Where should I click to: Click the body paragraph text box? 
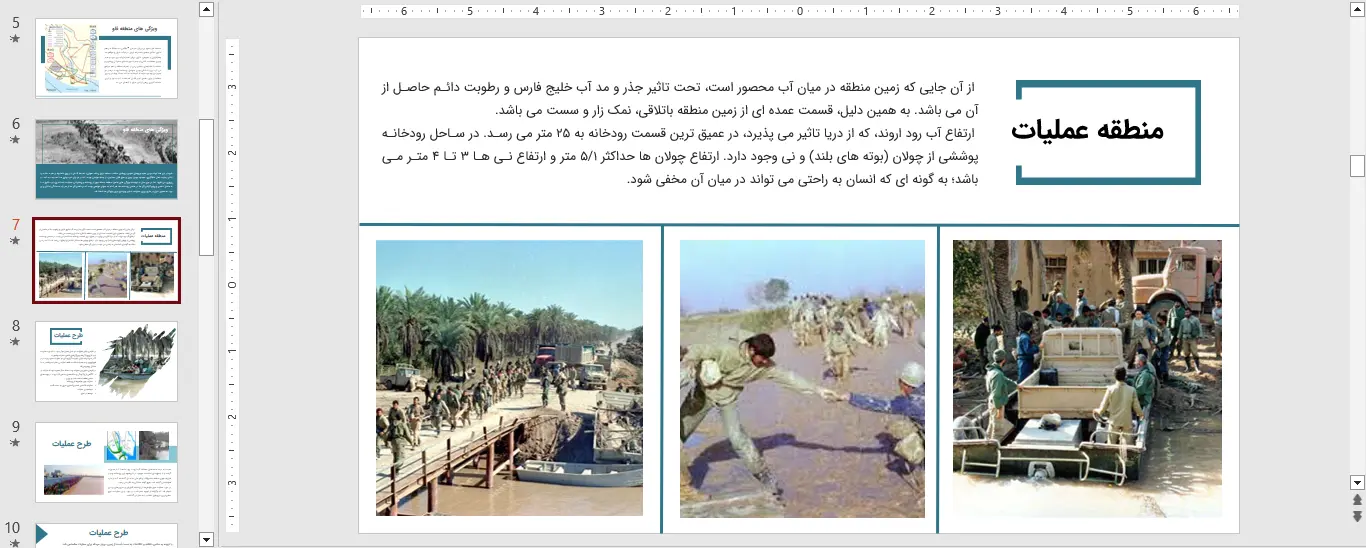click(680, 134)
